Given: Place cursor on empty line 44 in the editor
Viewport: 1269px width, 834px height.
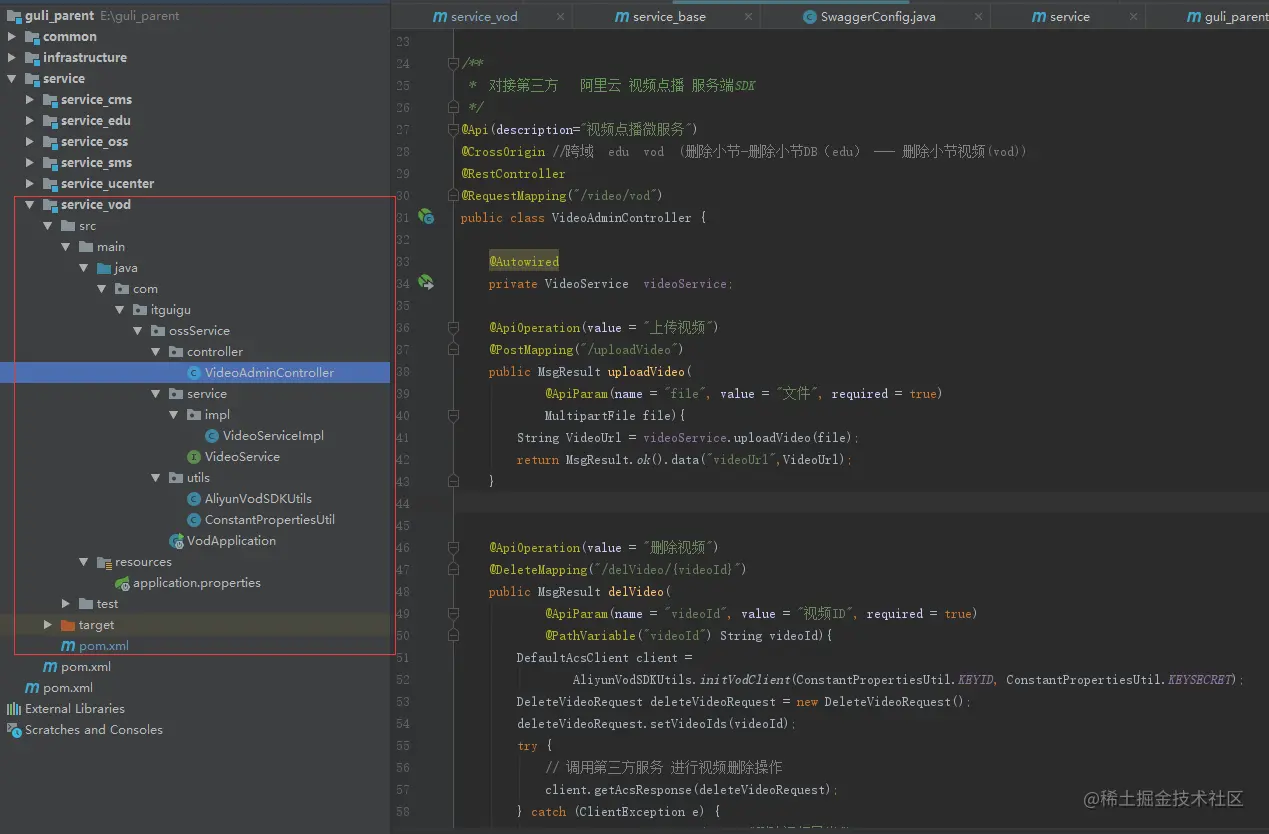Looking at the screenshot, I should tap(860, 503).
